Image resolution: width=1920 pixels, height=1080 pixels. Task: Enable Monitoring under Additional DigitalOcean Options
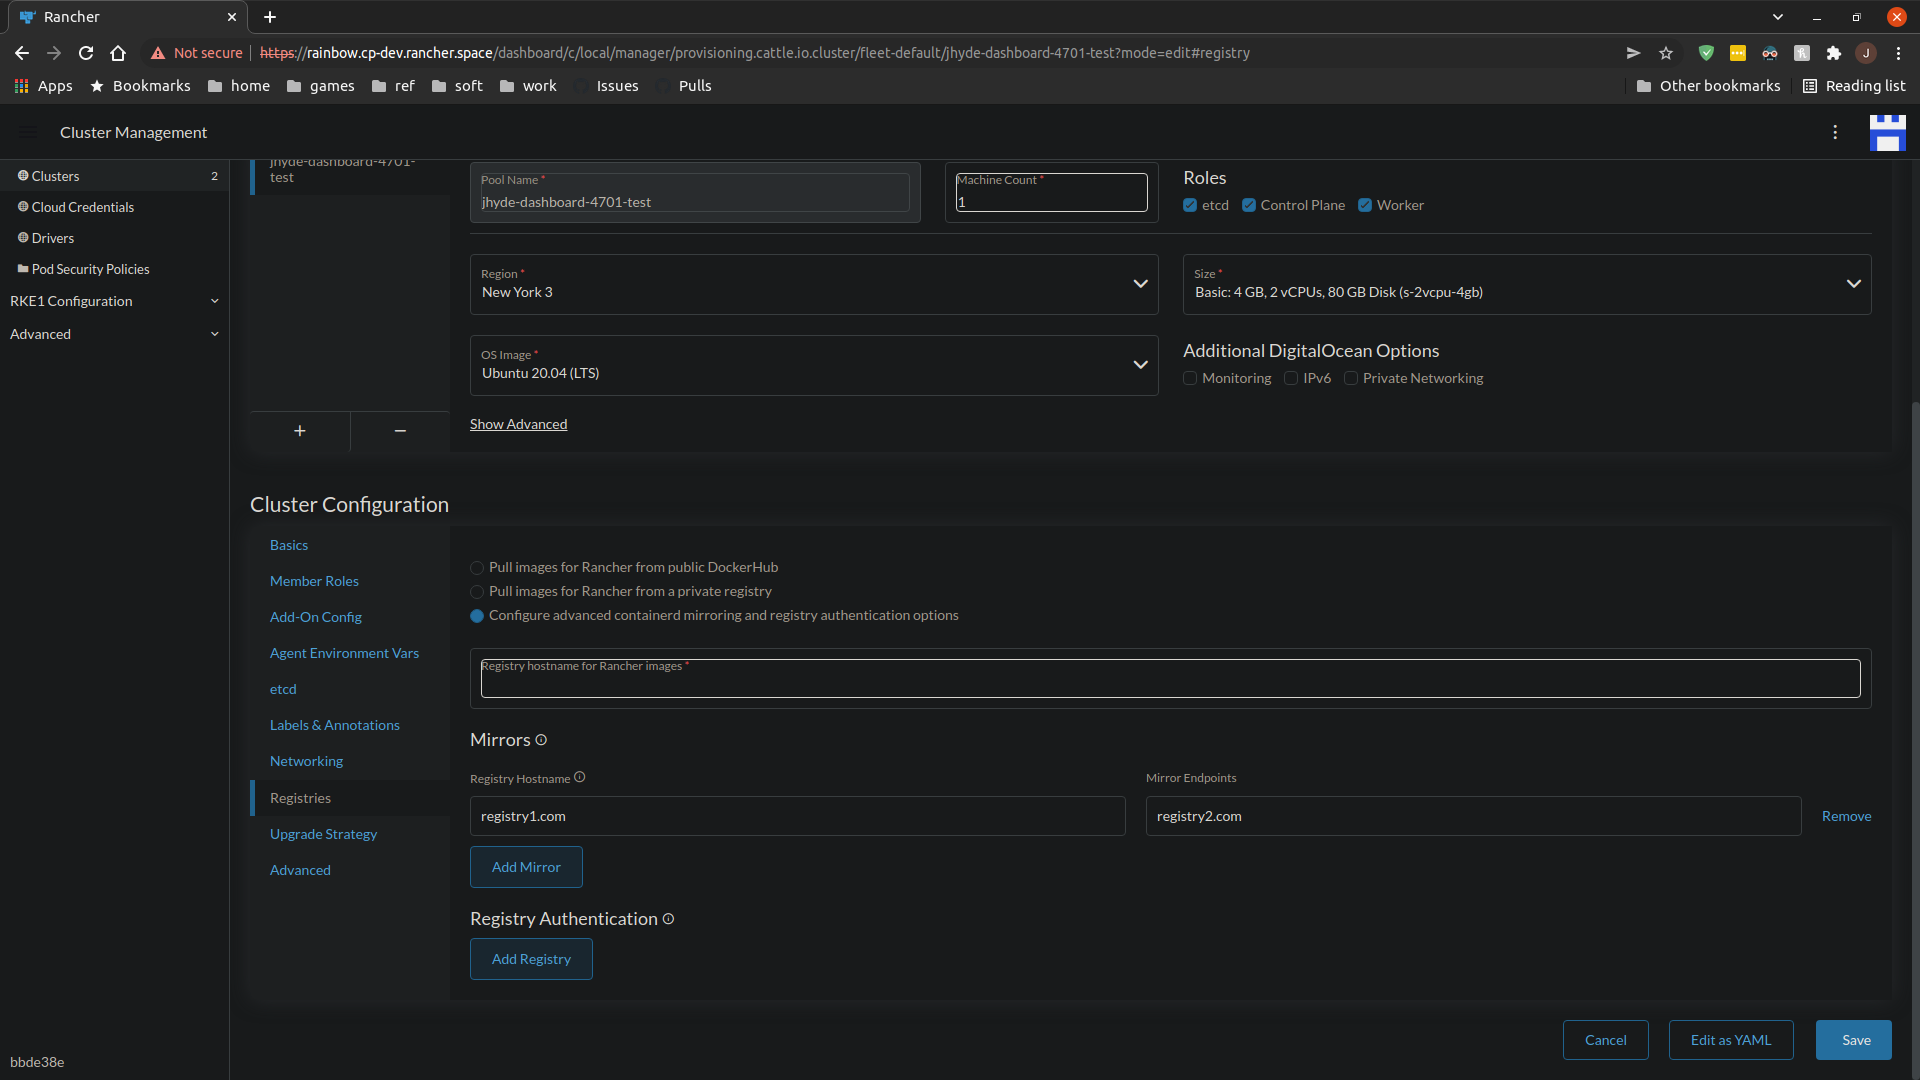coord(1189,378)
